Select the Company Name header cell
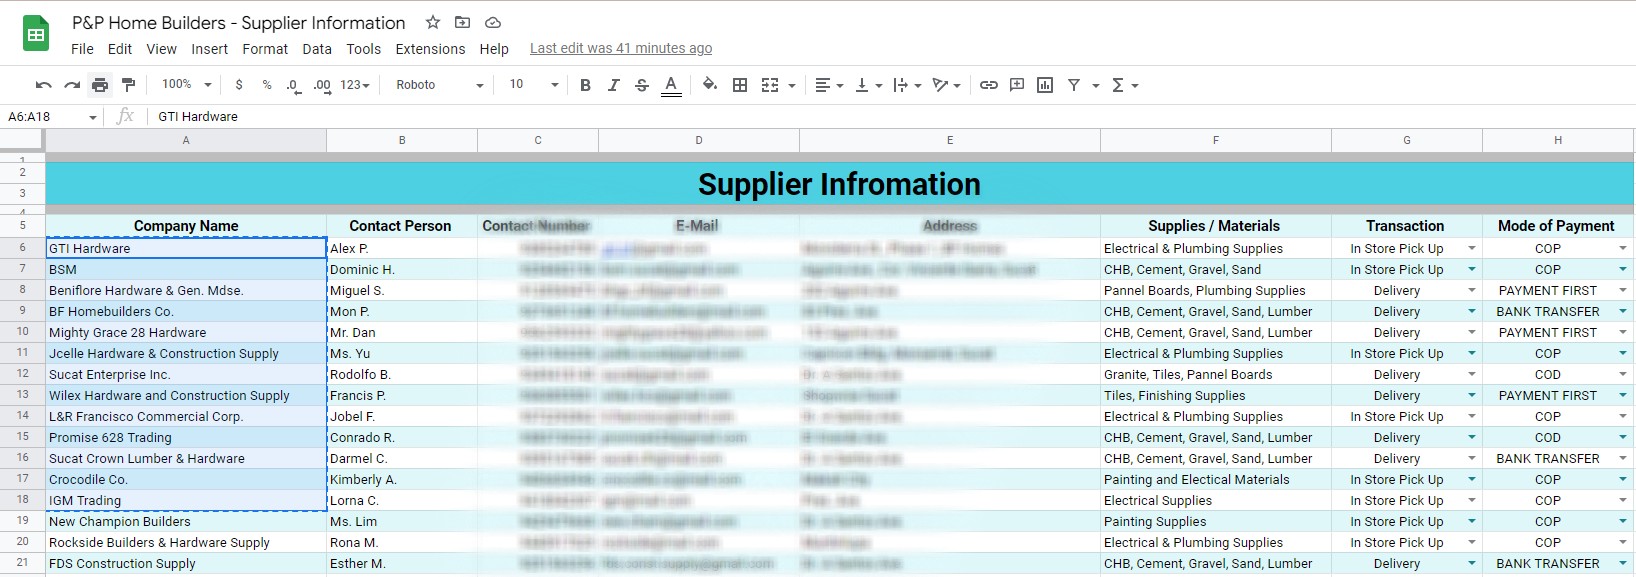 (x=186, y=226)
